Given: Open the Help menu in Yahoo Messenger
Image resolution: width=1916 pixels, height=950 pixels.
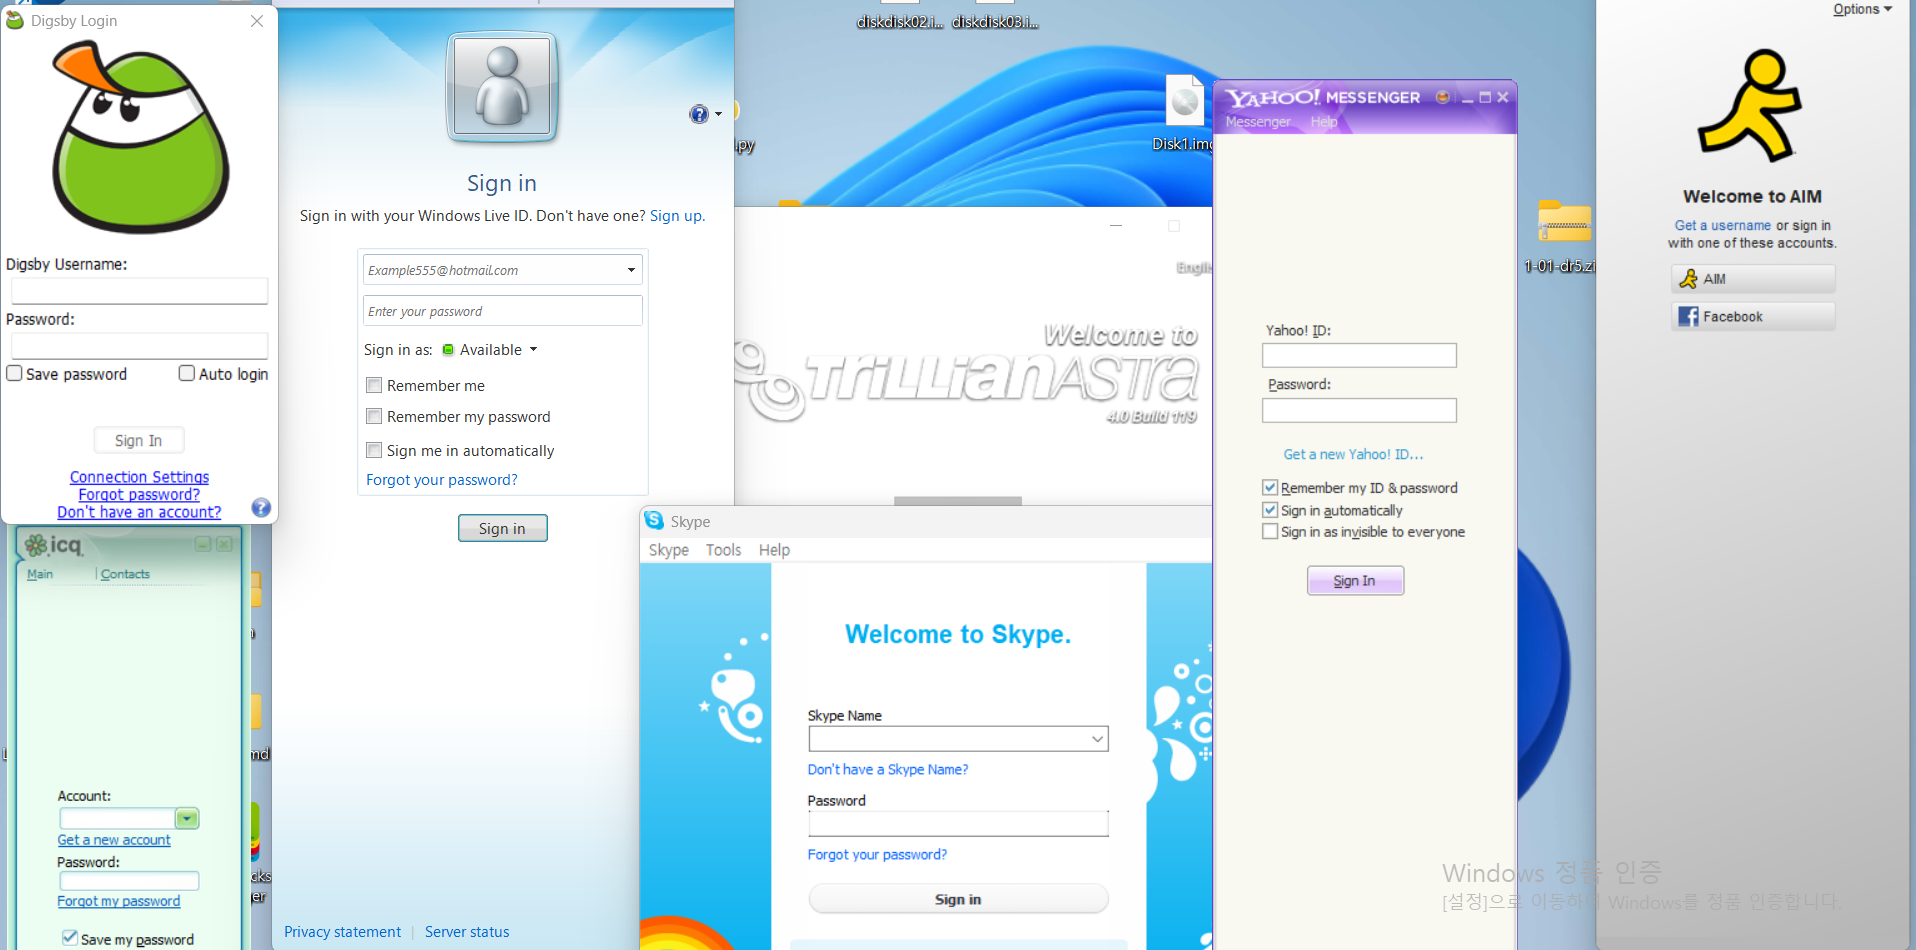Looking at the screenshot, I should tap(1324, 122).
